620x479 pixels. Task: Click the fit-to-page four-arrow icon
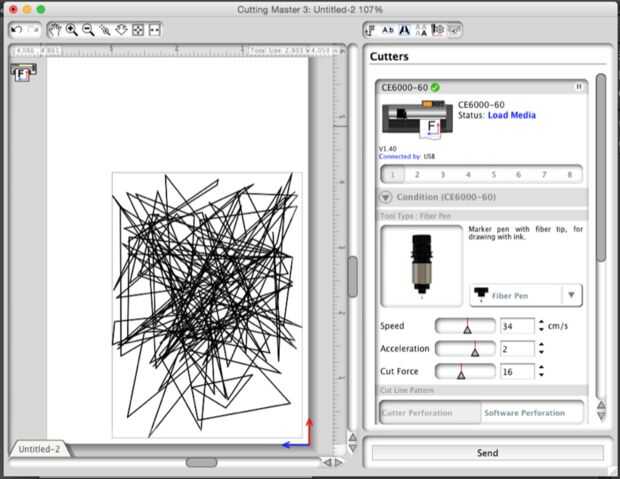(138, 30)
